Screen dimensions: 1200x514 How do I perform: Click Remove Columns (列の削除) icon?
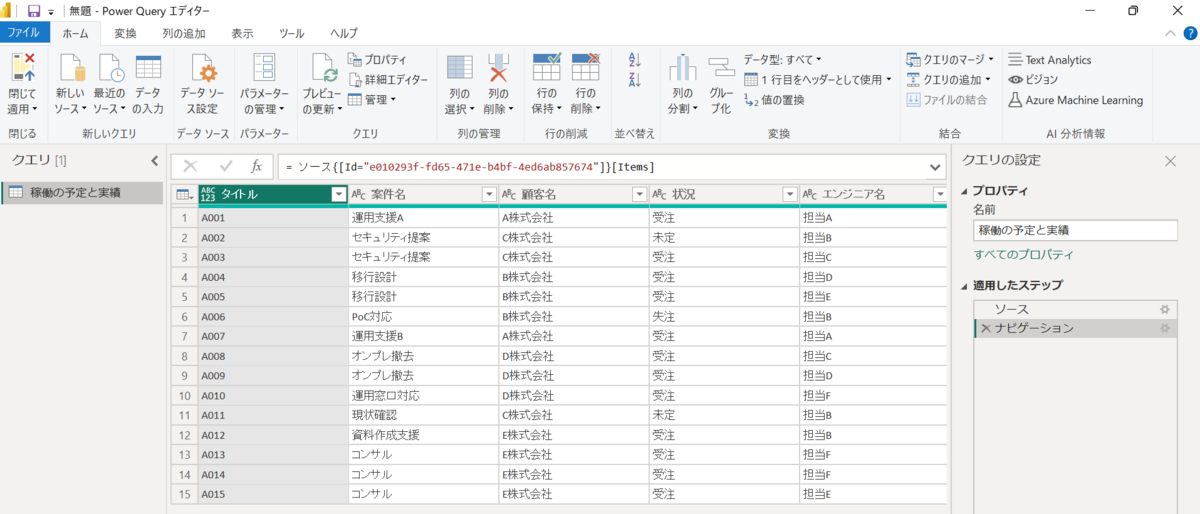coord(499,68)
